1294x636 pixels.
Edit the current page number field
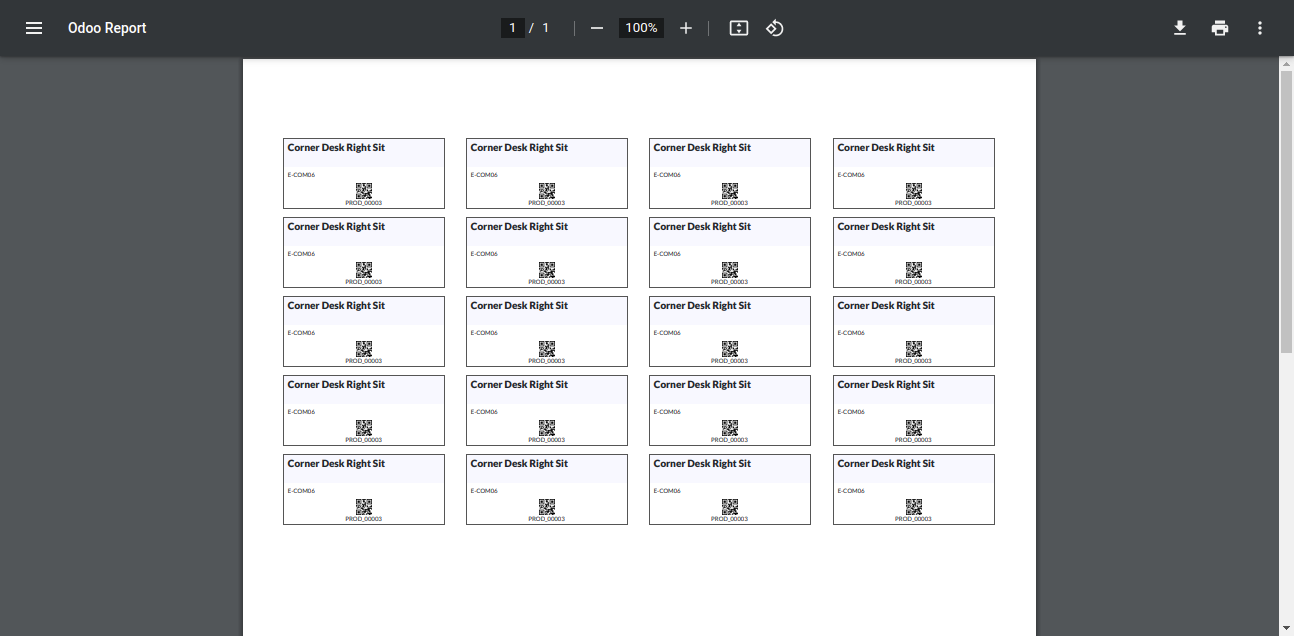512,28
